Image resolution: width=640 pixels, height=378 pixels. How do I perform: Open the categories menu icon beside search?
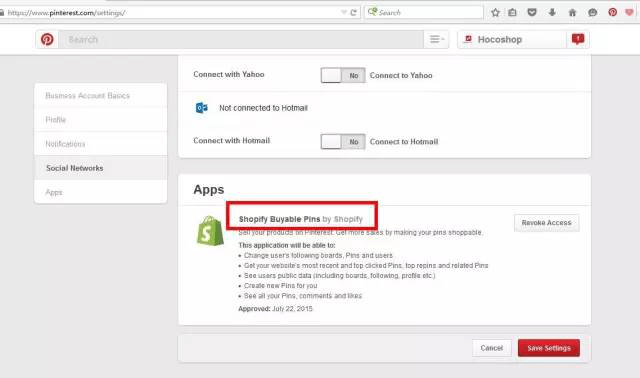436,40
